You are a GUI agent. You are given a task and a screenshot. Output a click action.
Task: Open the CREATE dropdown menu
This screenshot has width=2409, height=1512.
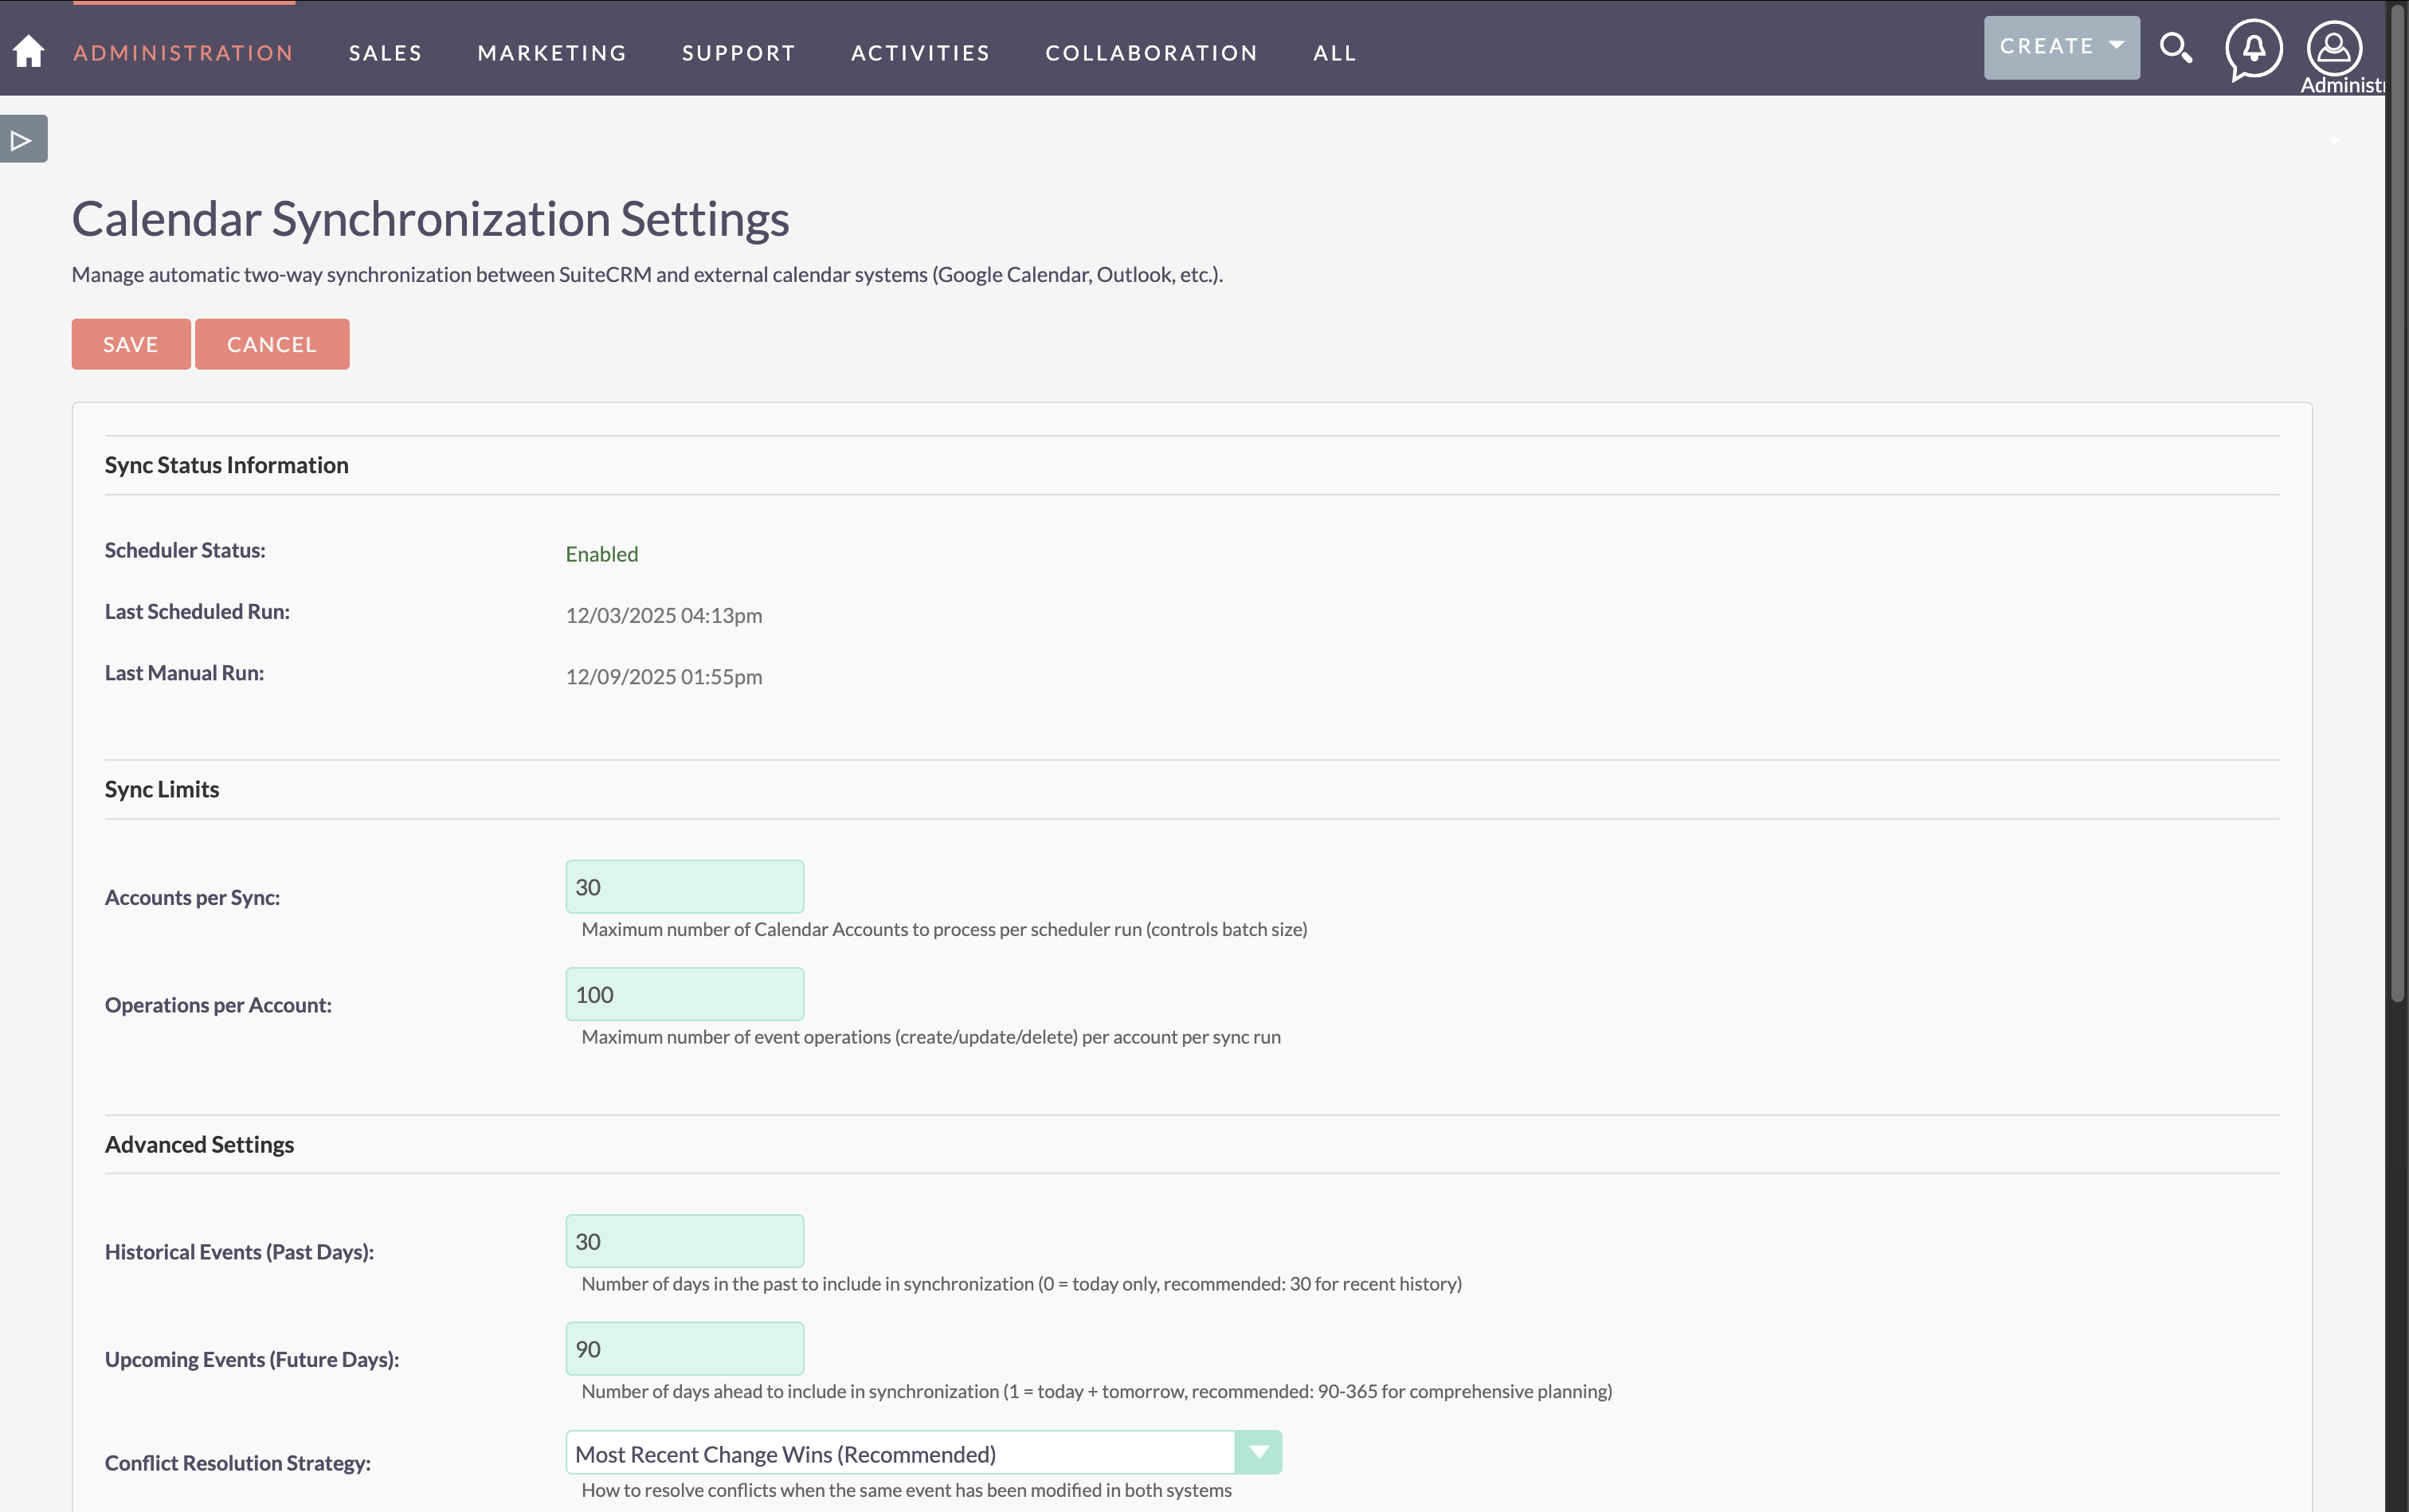tap(2061, 47)
